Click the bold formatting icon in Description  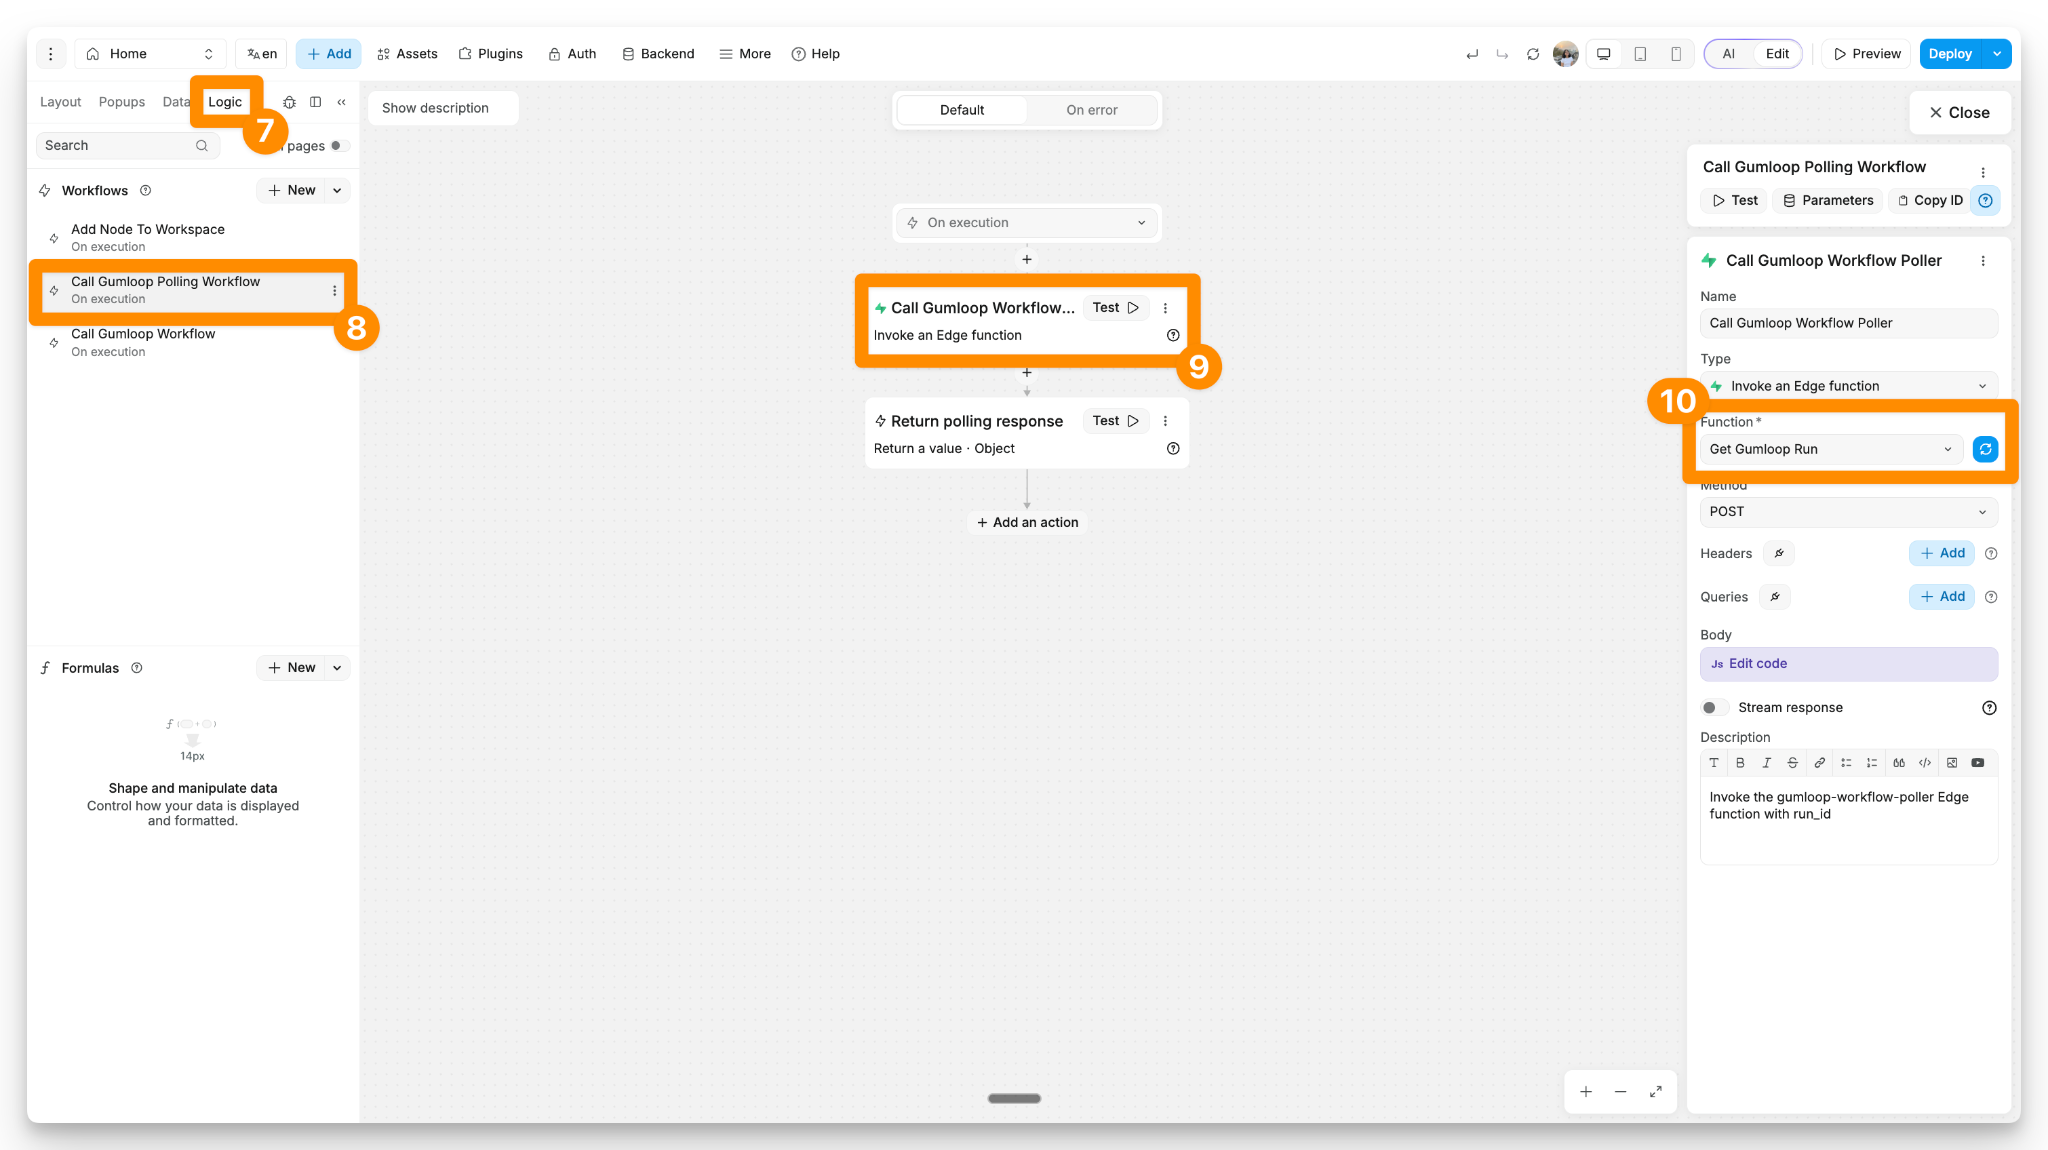(1740, 763)
